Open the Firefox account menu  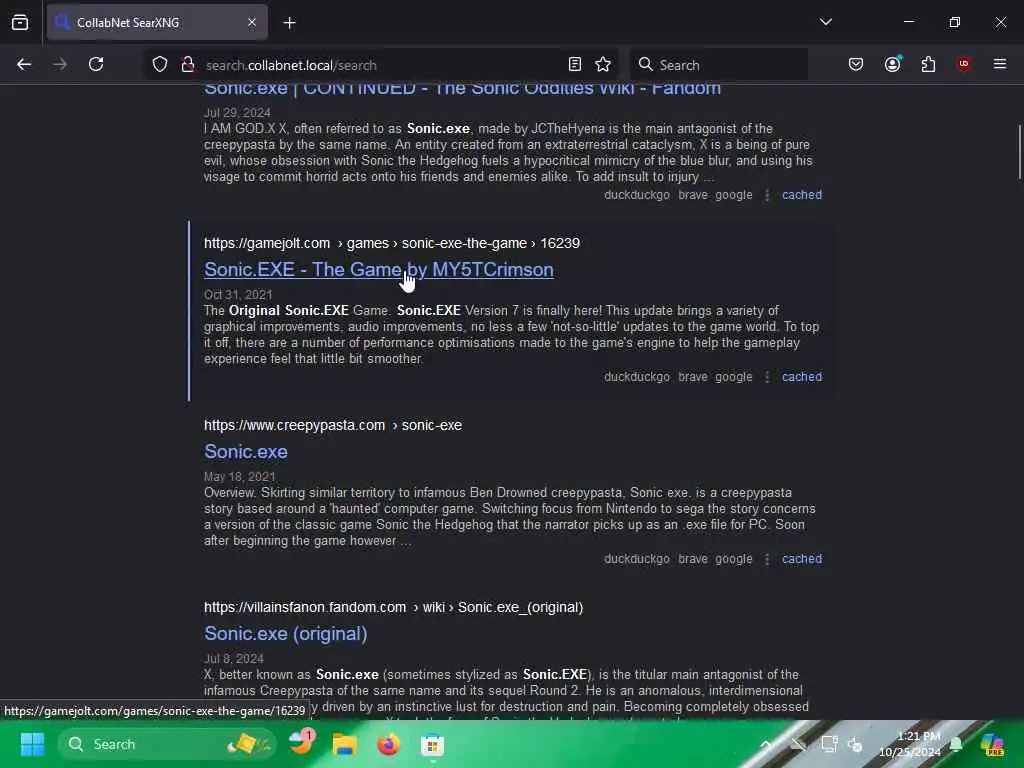893,65
